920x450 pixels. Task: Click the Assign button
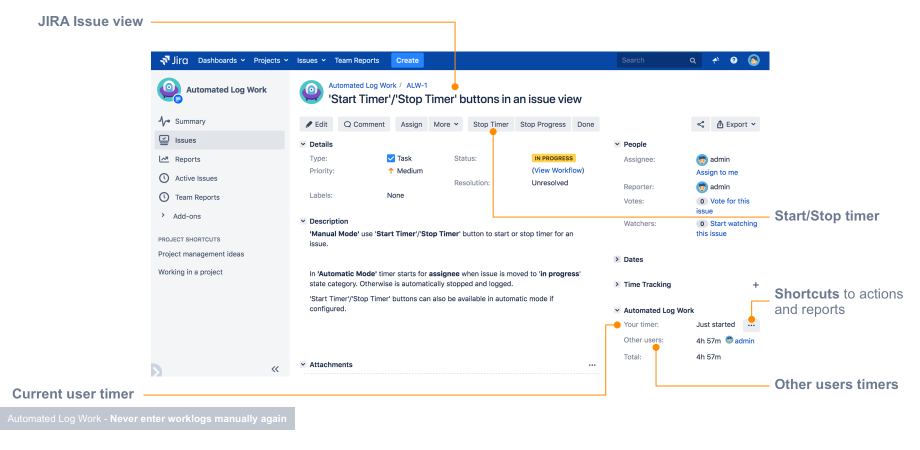coord(411,124)
